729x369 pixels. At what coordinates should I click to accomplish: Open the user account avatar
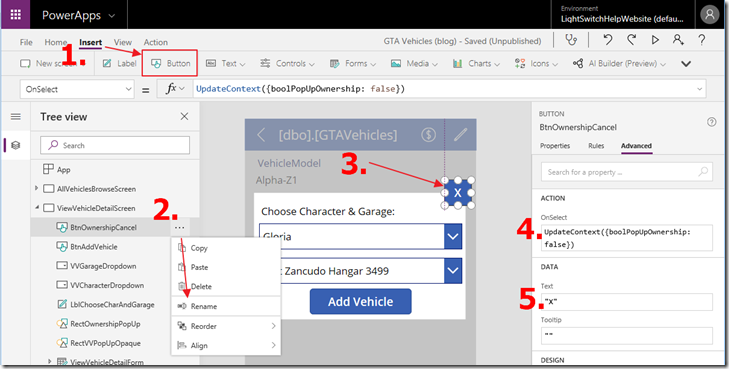click(x=709, y=15)
